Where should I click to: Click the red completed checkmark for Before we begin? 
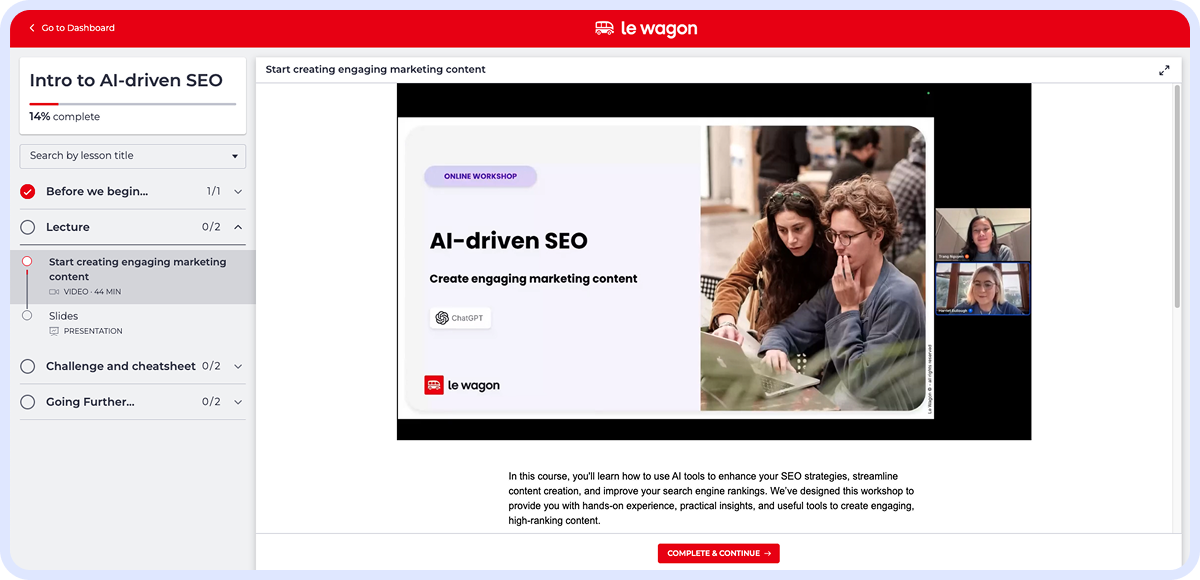(x=27, y=191)
